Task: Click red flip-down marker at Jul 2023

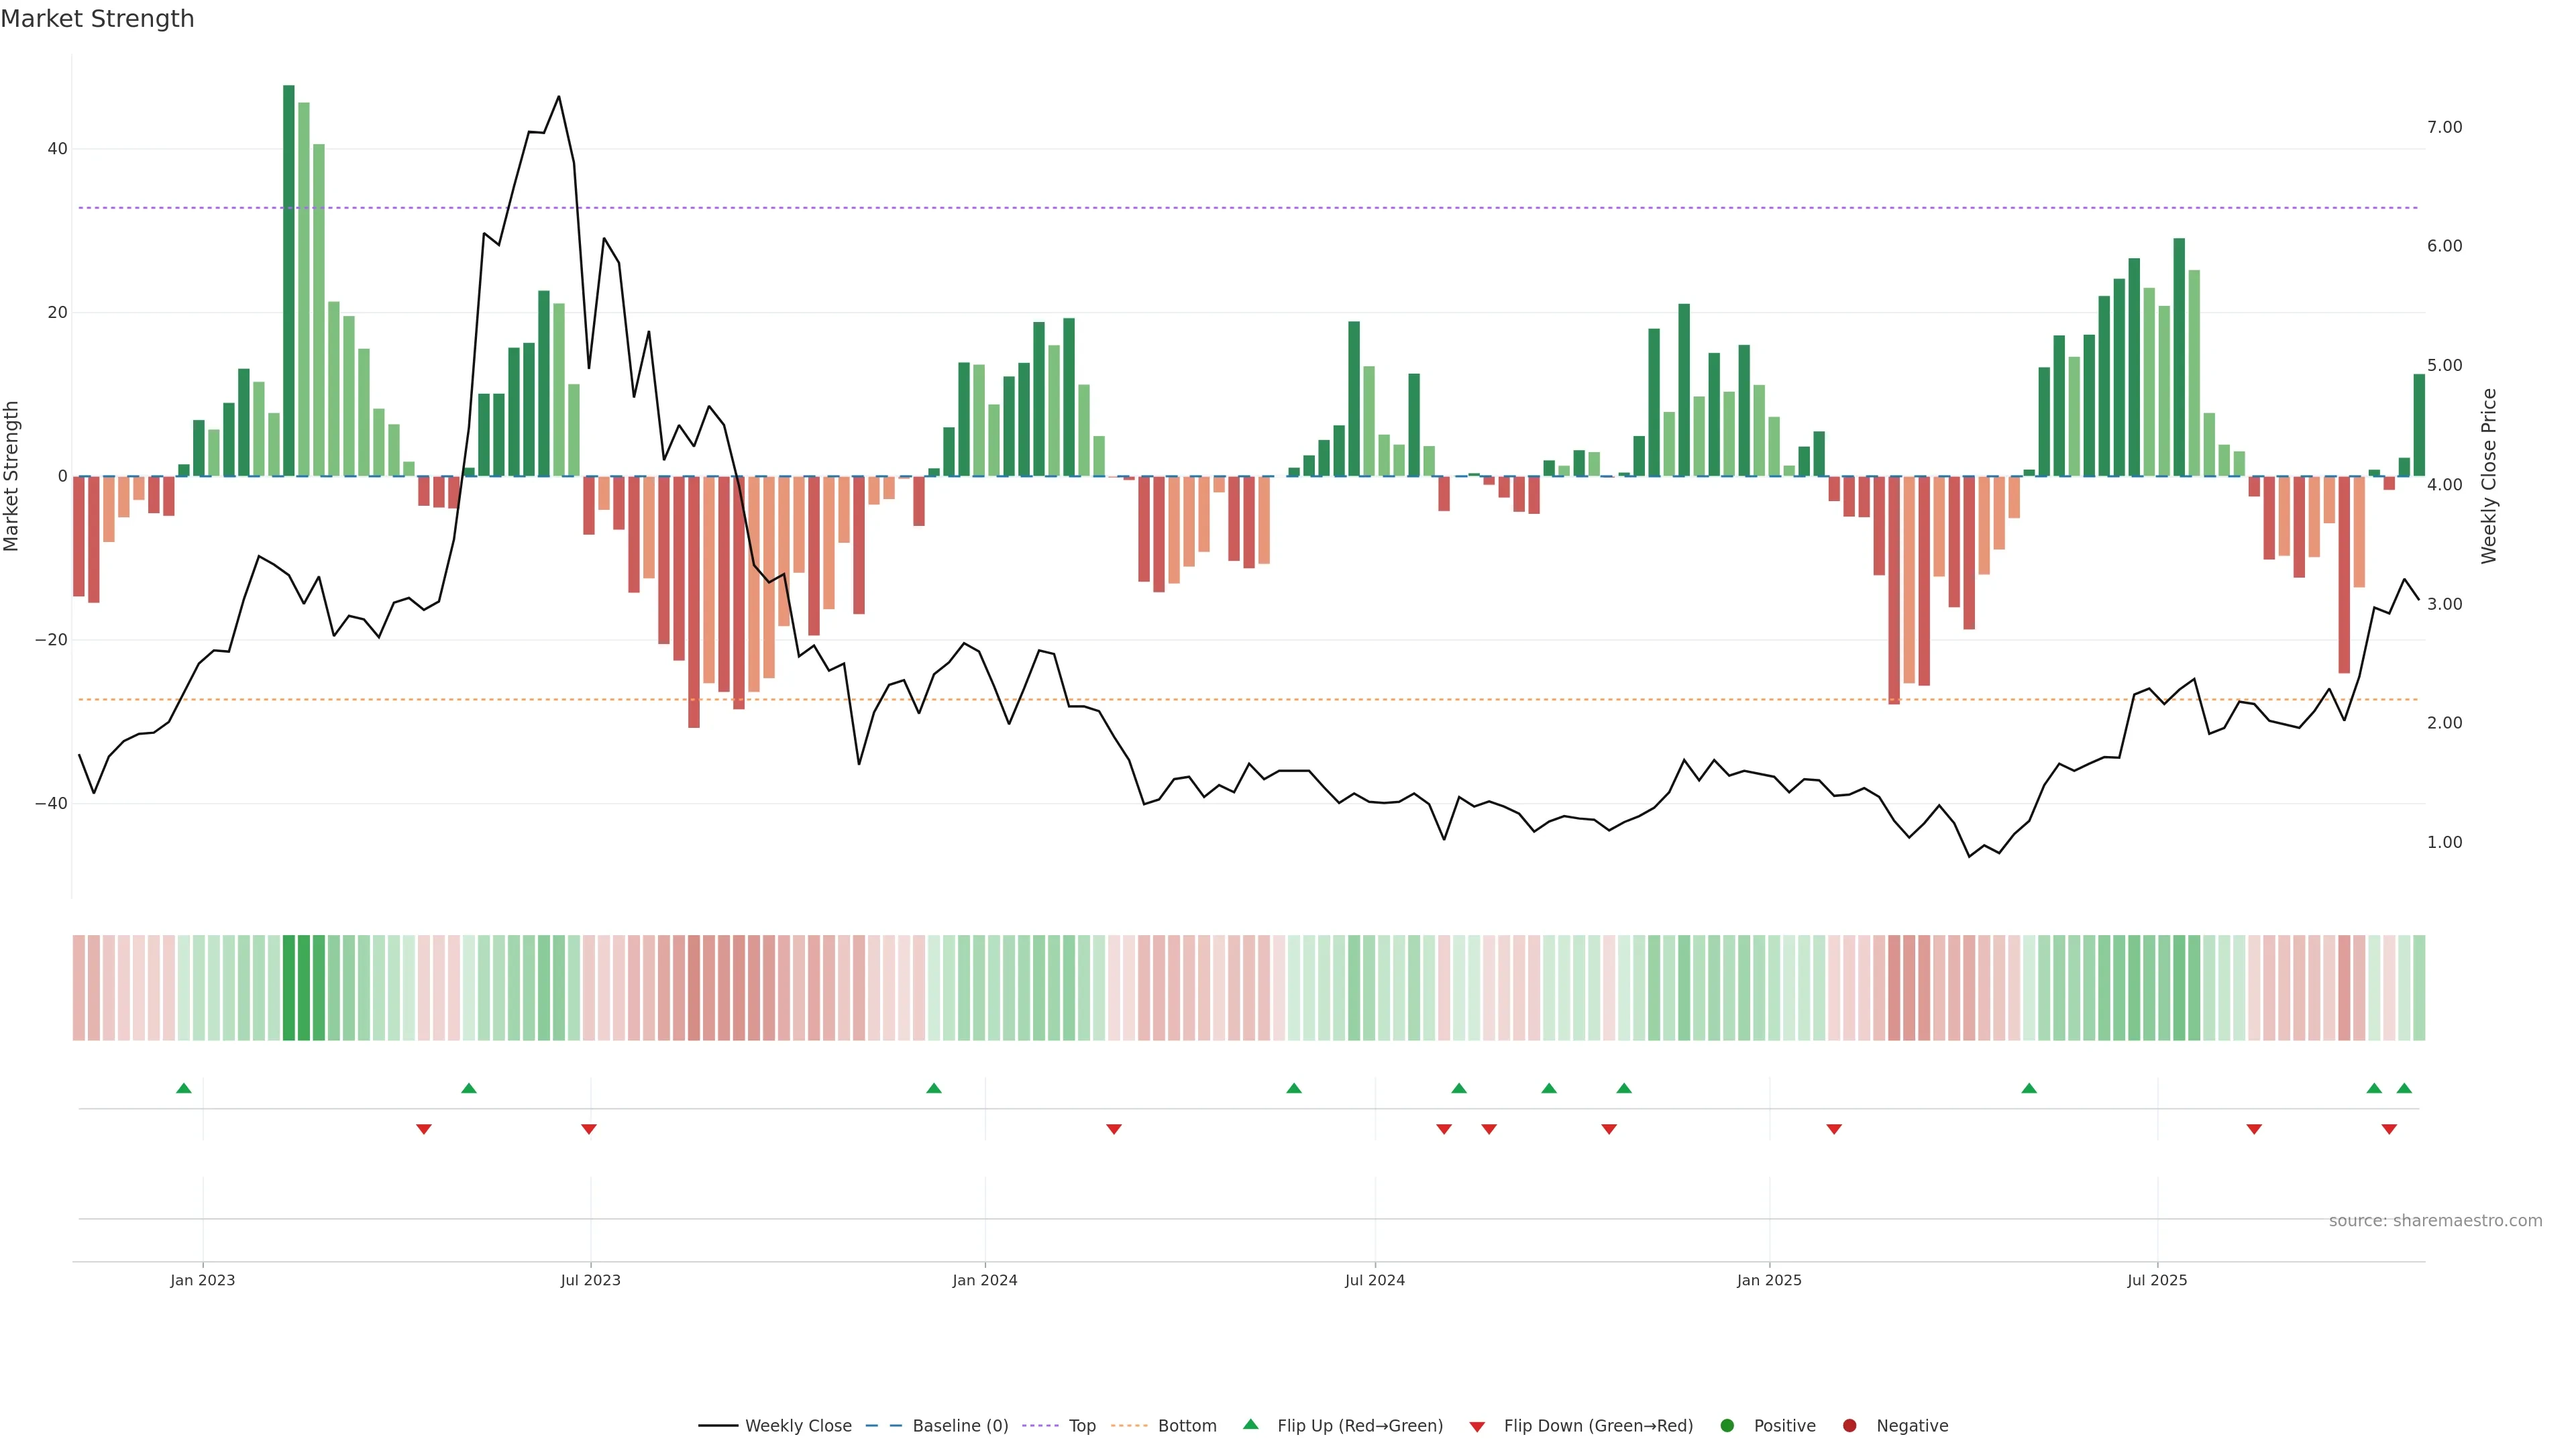Action: (x=589, y=1129)
